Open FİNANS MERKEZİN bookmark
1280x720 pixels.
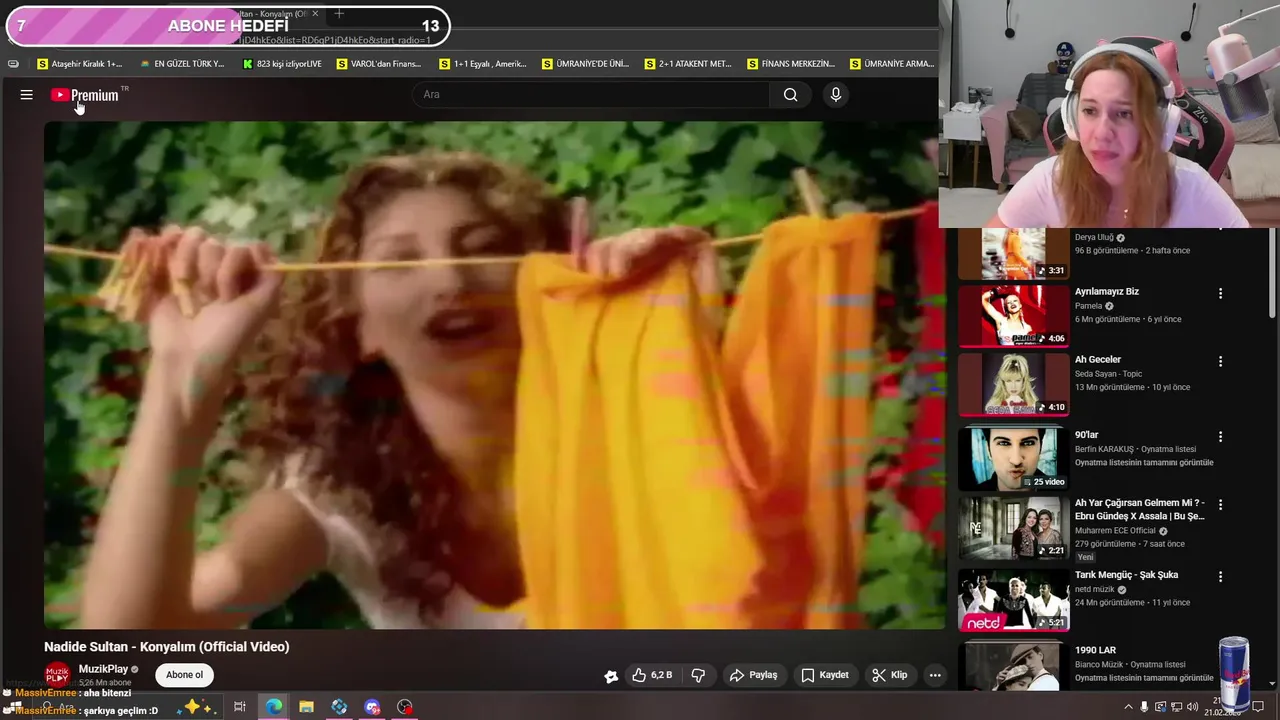click(x=790, y=64)
